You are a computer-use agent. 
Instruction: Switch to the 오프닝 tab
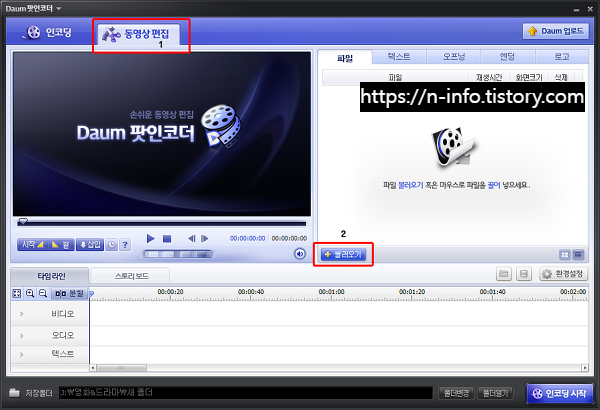pyautogui.click(x=453, y=57)
